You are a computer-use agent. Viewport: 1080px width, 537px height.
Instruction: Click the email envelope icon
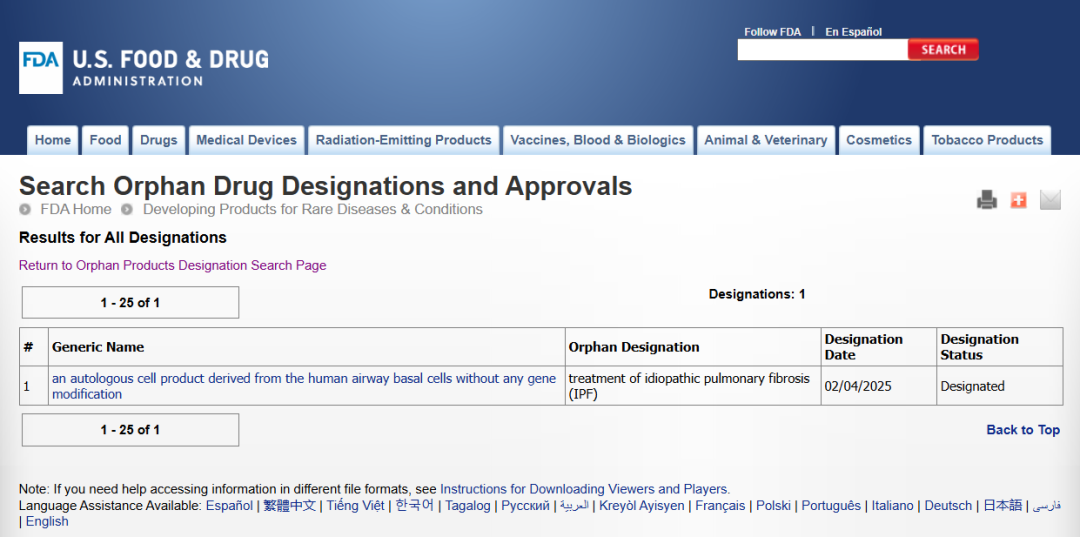coord(1050,200)
